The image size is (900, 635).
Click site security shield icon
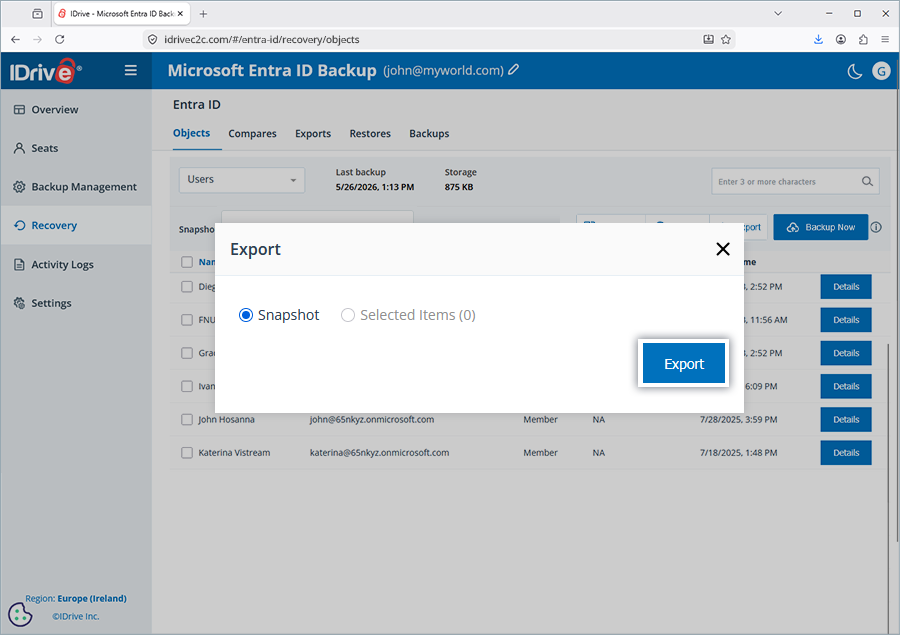click(152, 39)
